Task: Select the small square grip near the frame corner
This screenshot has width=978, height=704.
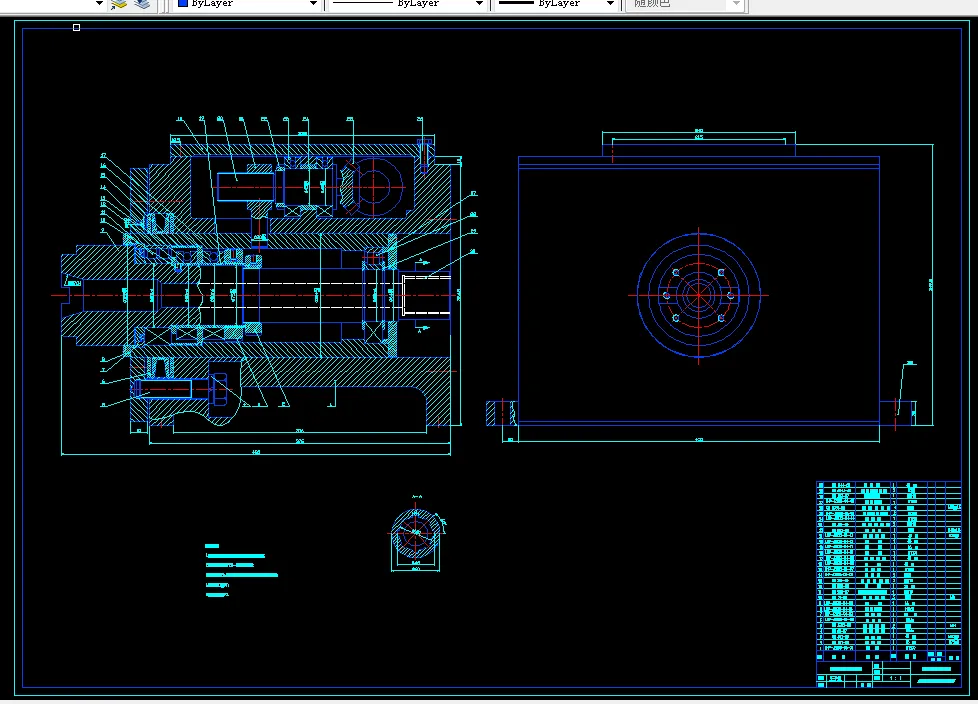Action: [x=77, y=27]
